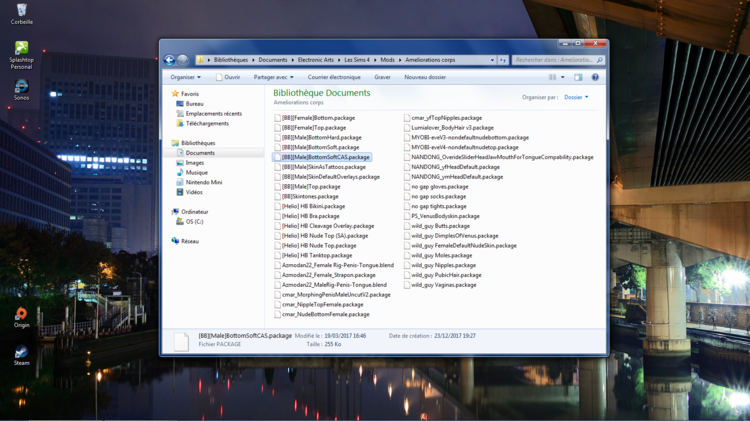Expand the address bar history dropdown arrow
The width and height of the screenshot is (750, 421).
click(x=492, y=60)
